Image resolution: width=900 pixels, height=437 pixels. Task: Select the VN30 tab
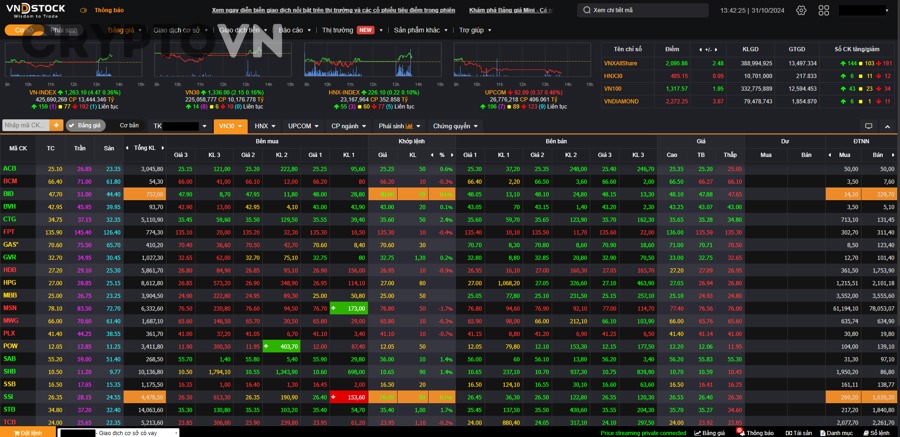tap(230, 126)
